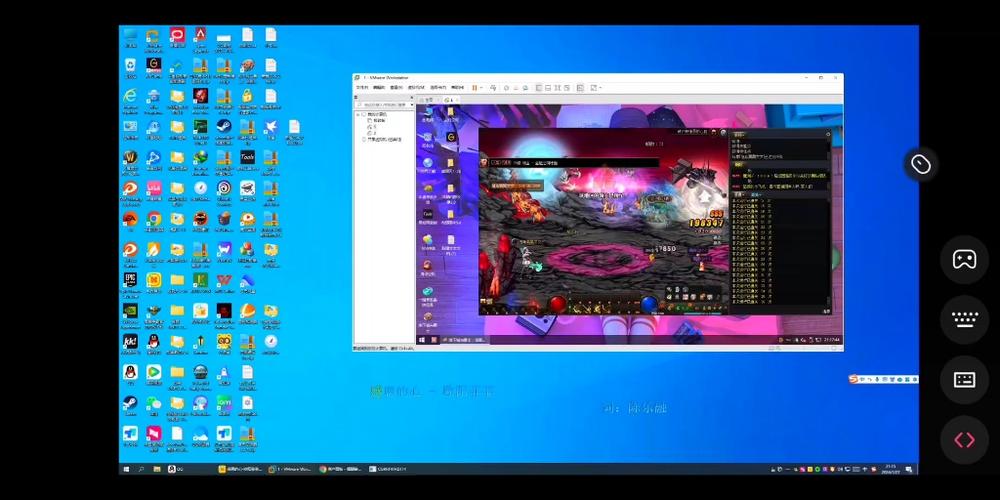Open the black Tools desktop shortcut
1000x500 pixels.
(247, 157)
